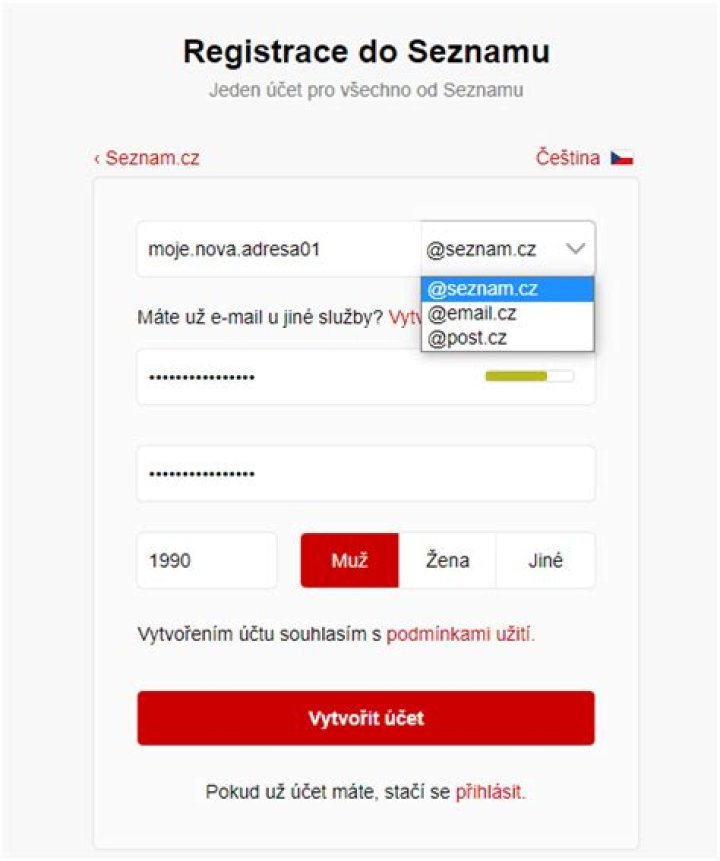This screenshot has width=720, height=861.
Task: Click the Czech flag icon
Action: (x=622, y=156)
